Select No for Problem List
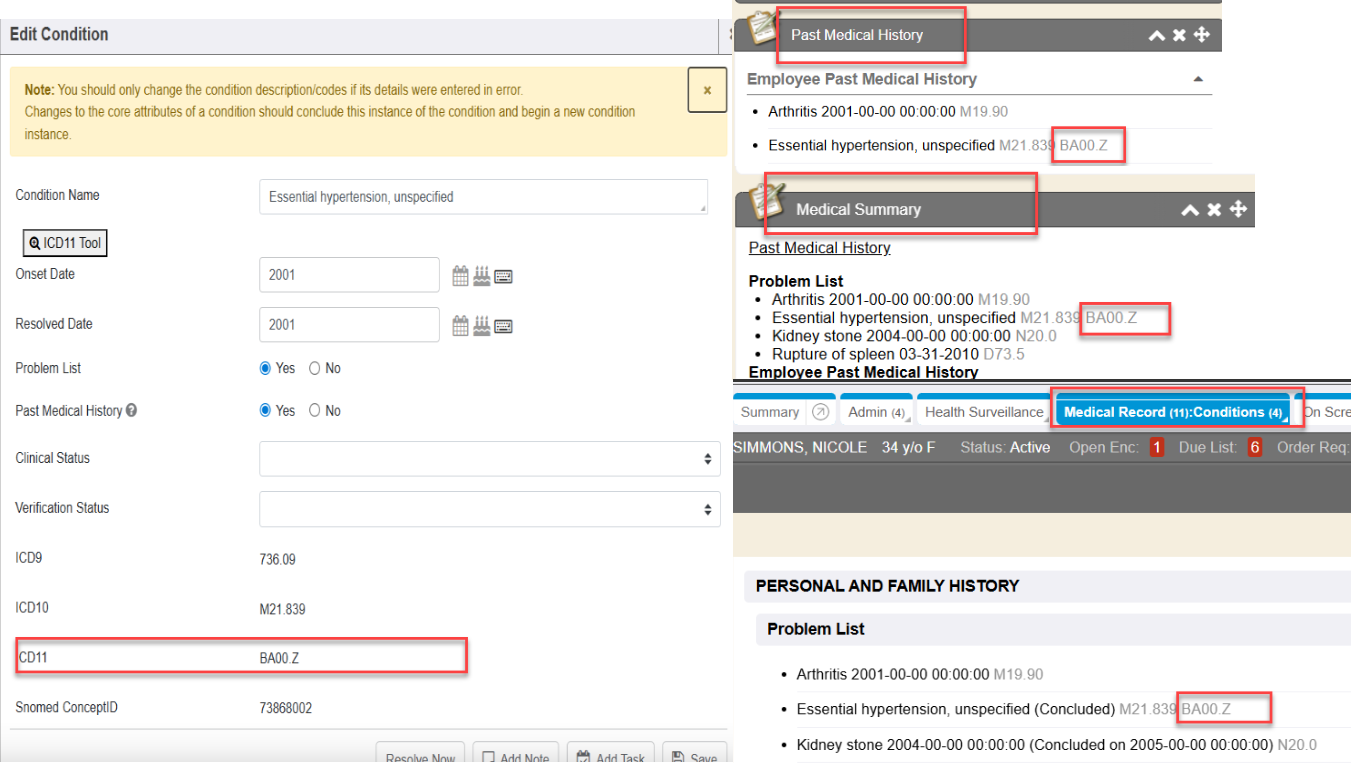 315,369
